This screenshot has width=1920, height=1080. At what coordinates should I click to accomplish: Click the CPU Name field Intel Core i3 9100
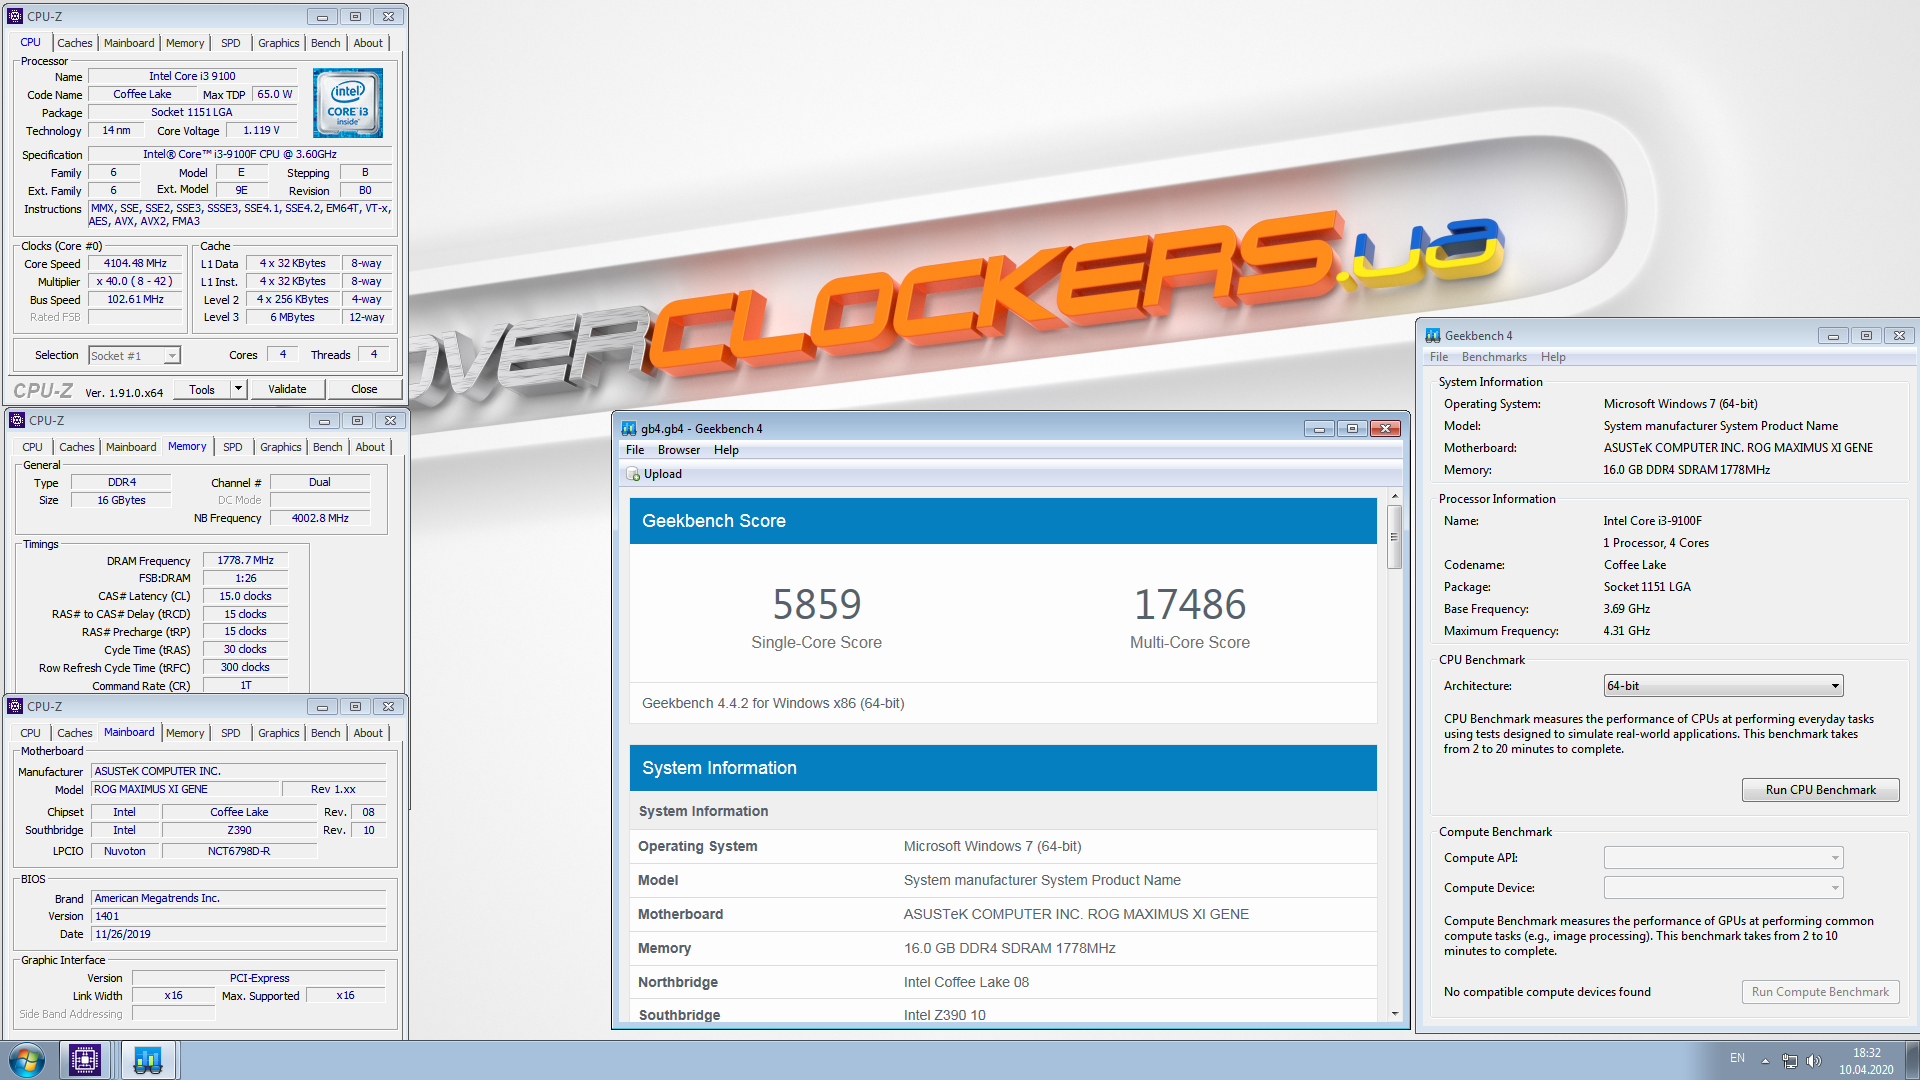[x=193, y=76]
